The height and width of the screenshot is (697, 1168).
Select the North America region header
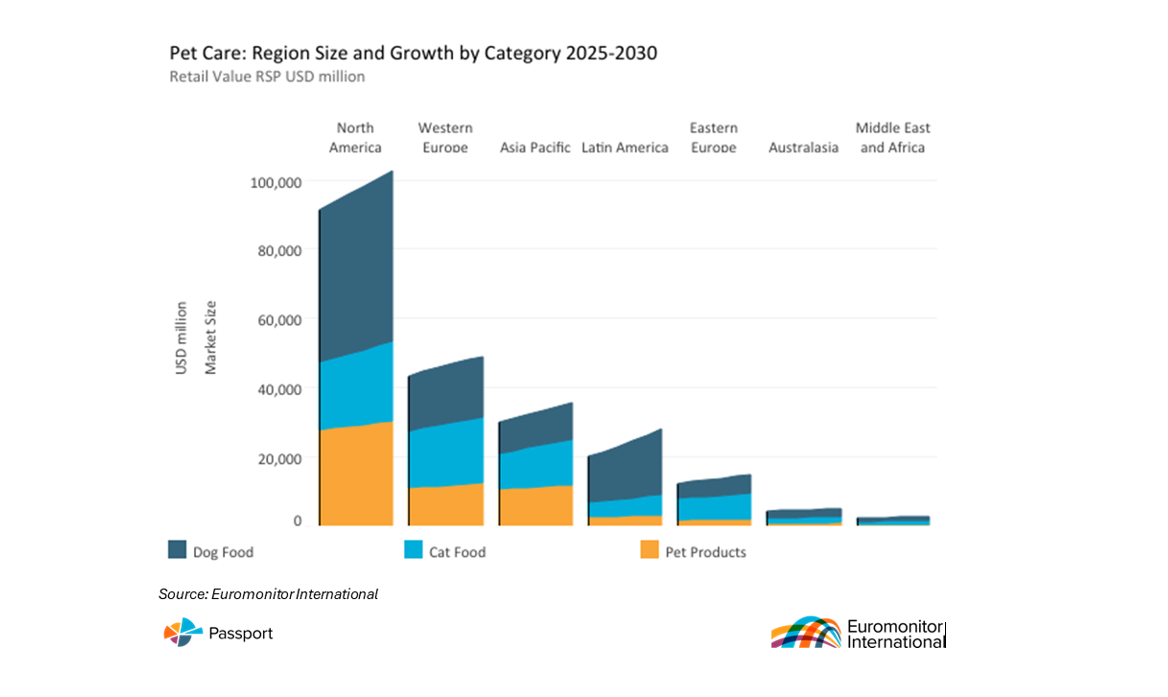[x=355, y=138]
